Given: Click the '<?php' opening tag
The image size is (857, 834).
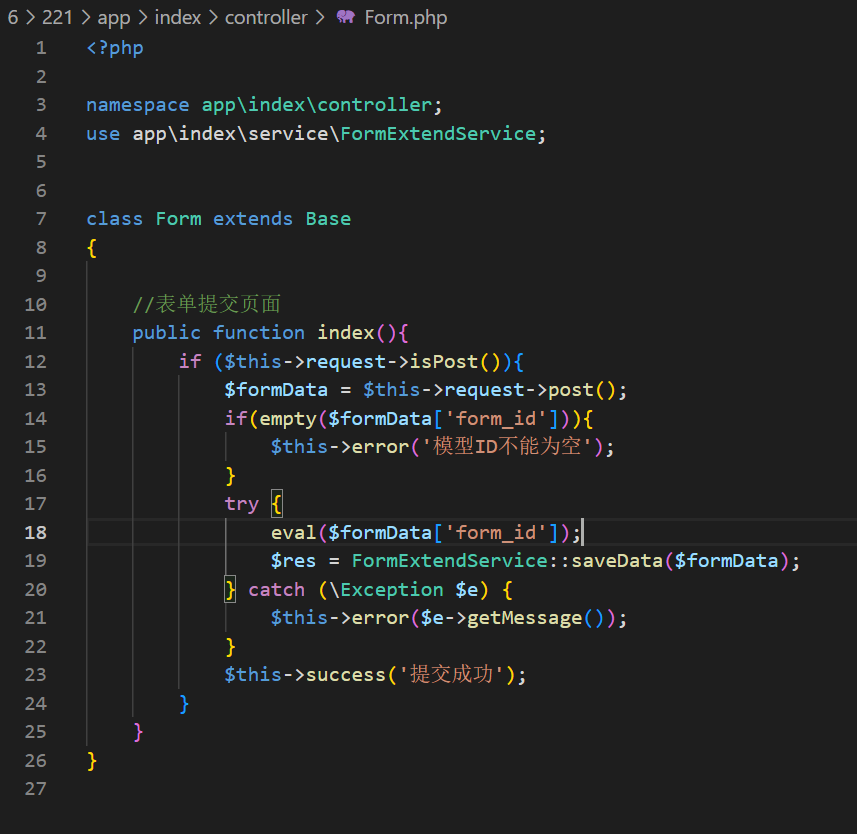Looking at the screenshot, I should [115, 48].
